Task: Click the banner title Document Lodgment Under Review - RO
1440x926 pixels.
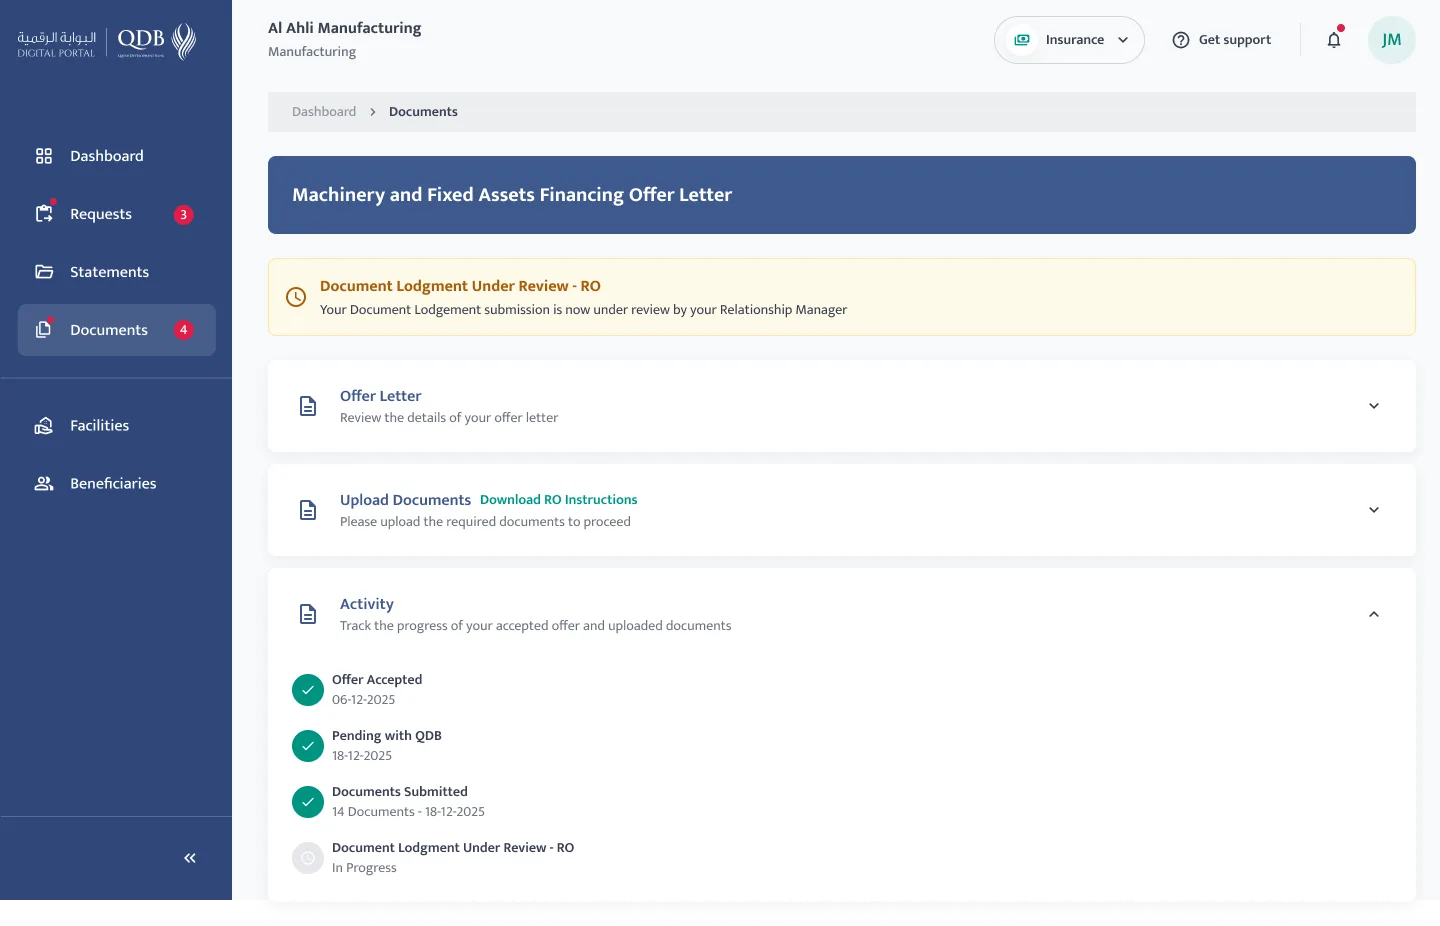Action: pos(460,286)
